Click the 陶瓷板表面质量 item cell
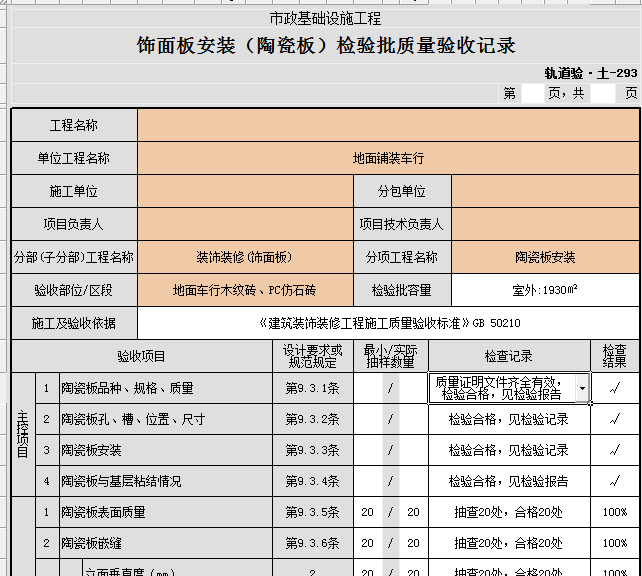 (x=166, y=512)
